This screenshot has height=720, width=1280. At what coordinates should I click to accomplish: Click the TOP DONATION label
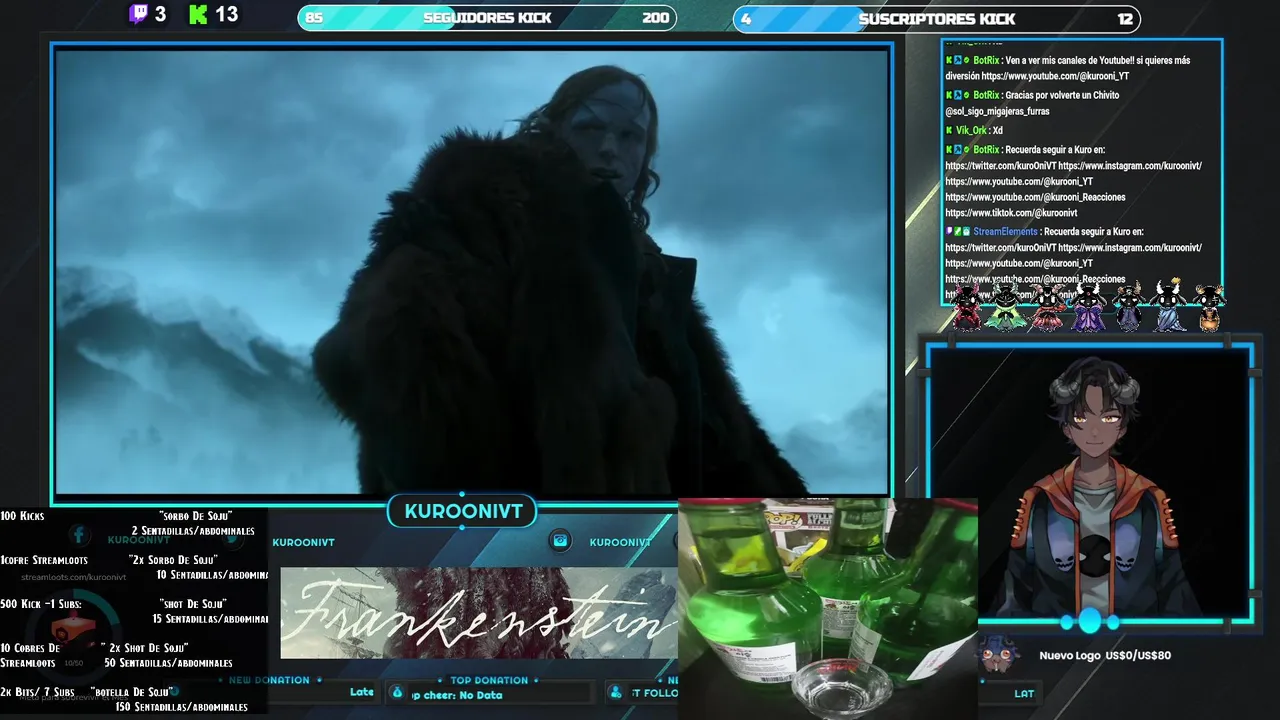489,681
